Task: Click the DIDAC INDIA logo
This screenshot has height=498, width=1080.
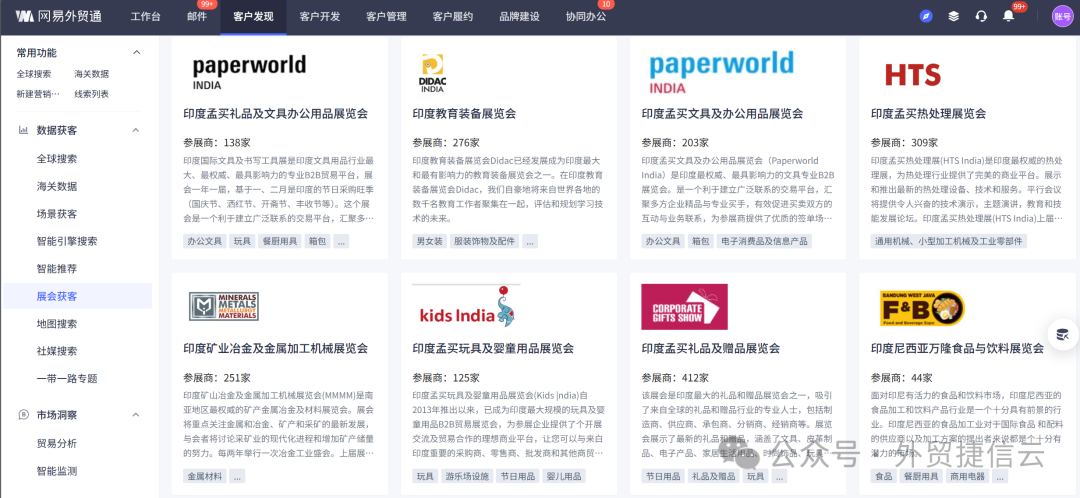Action: tap(433, 74)
